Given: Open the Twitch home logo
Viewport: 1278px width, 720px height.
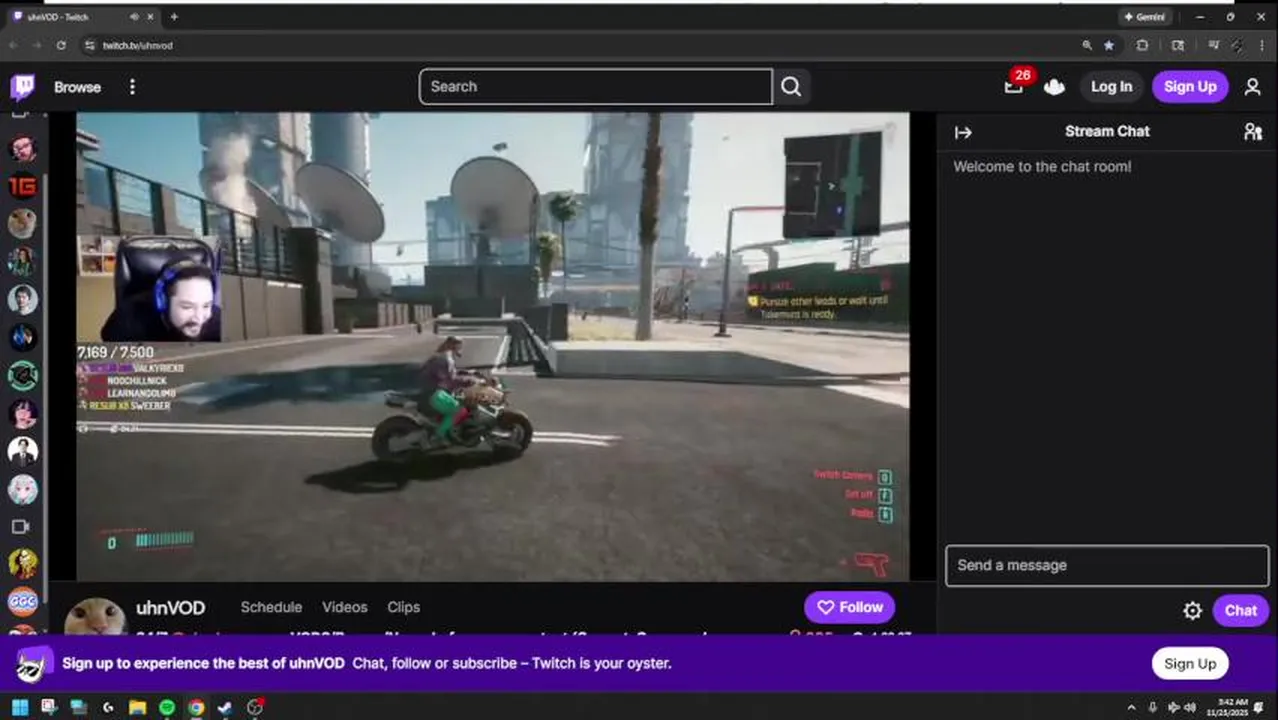Looking at the screenshot, I should pos(22,87).
